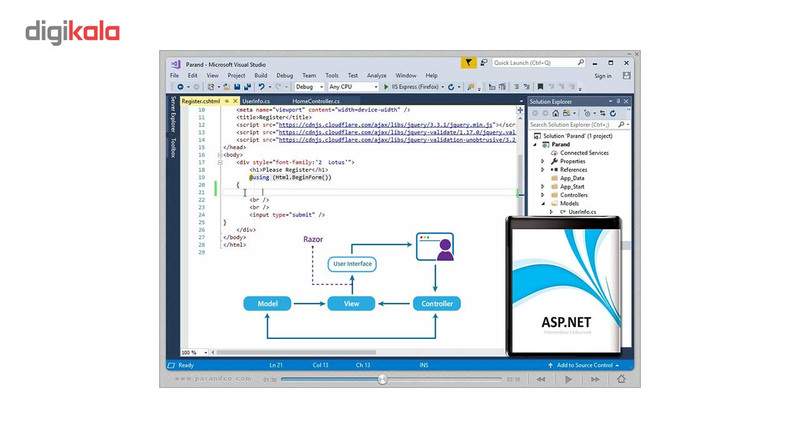Open the Debug menu
800x438 pixels.
click(285, 76)
